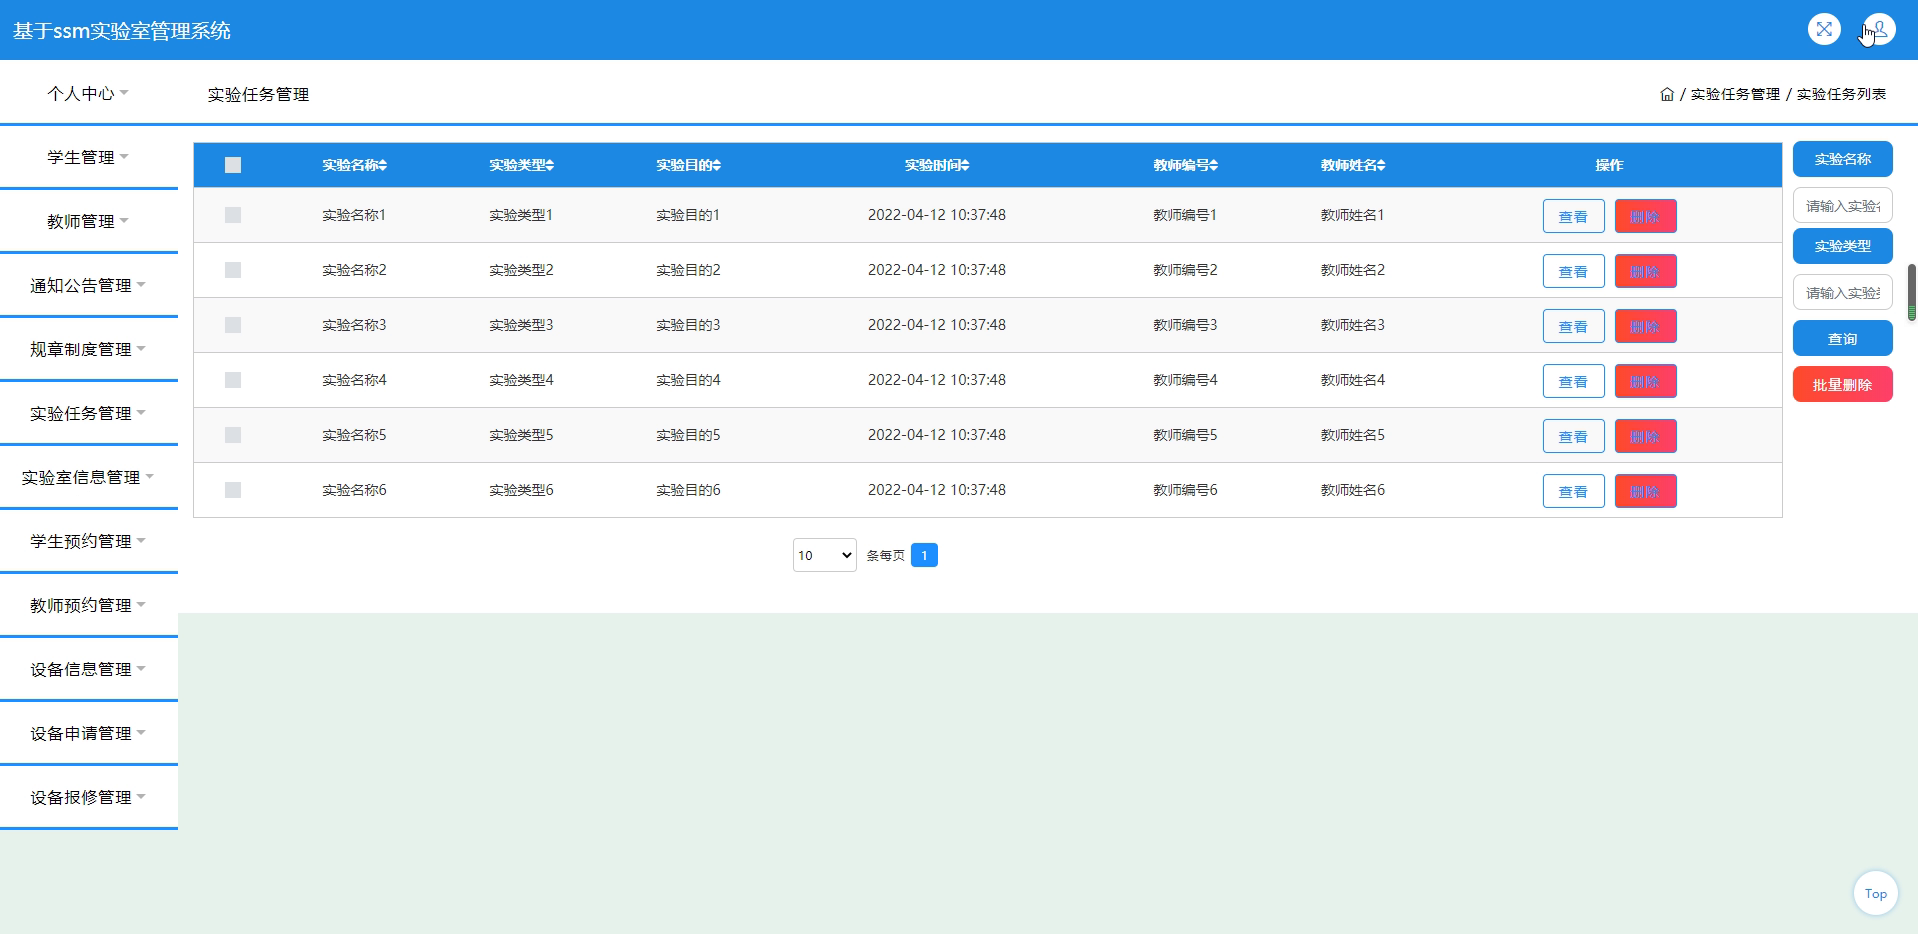View details of row 实验名称2
Image resolution: width=1918 pixels, height=934 pixels.
point(1573,271)
